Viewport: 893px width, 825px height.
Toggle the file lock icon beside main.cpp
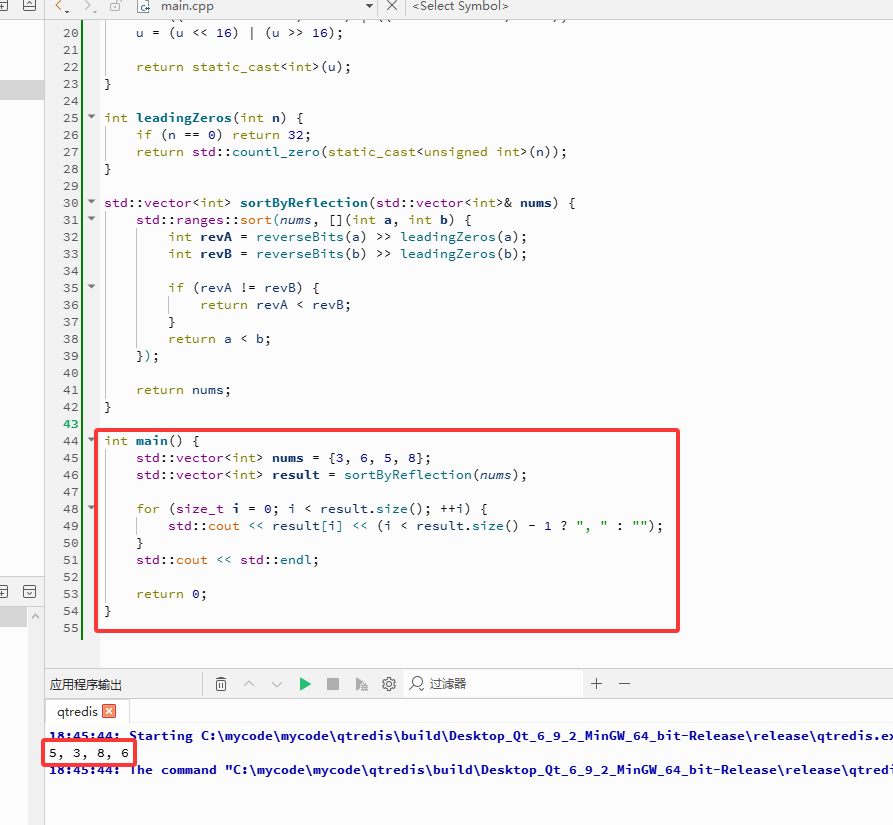pos(116,6)
